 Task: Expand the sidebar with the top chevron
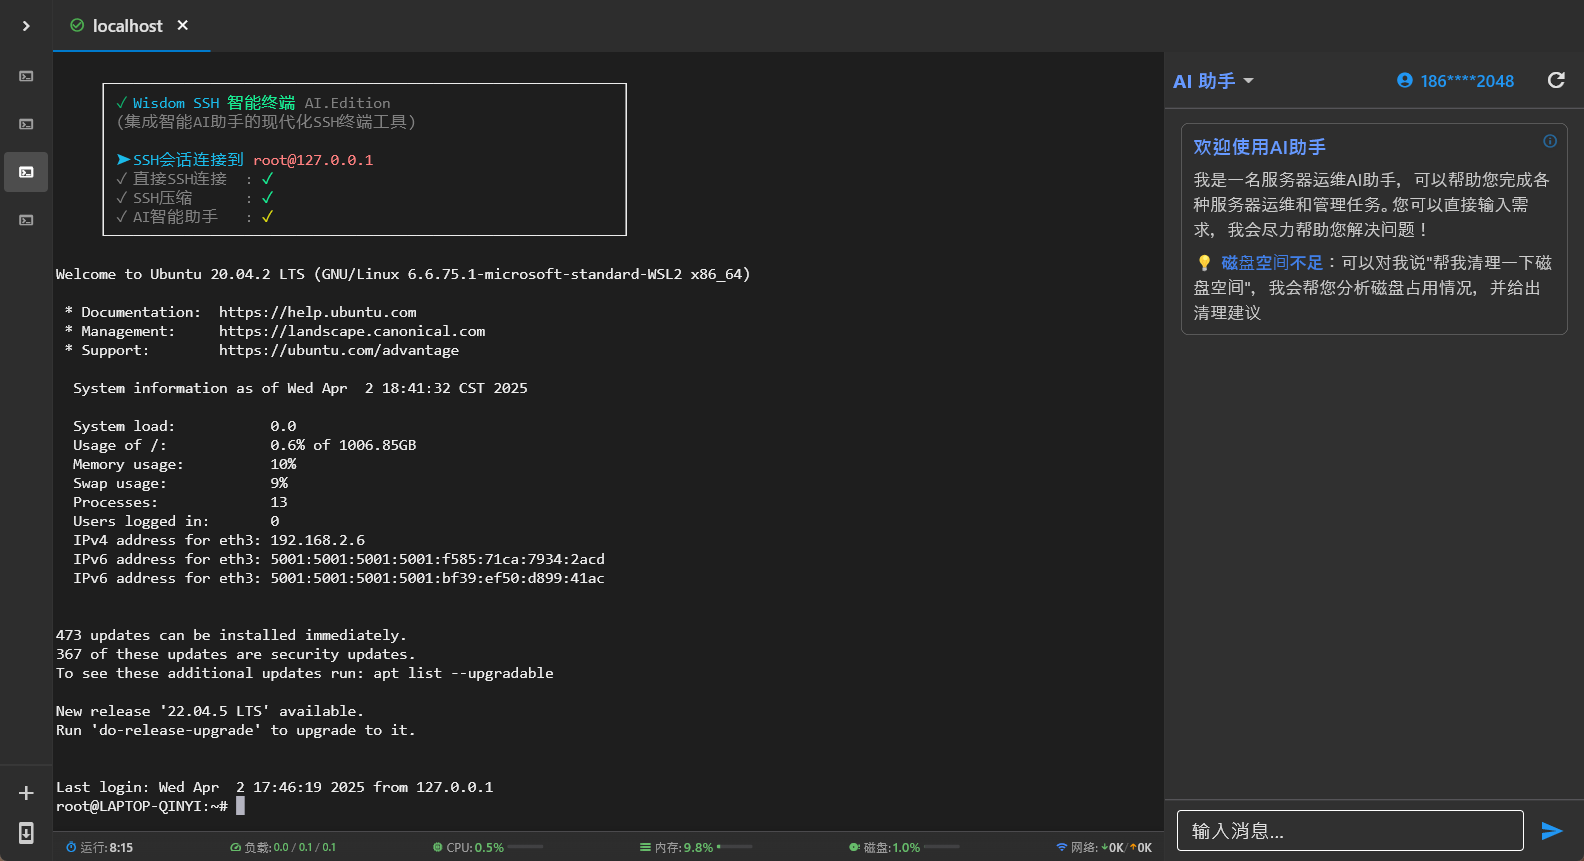26,26
